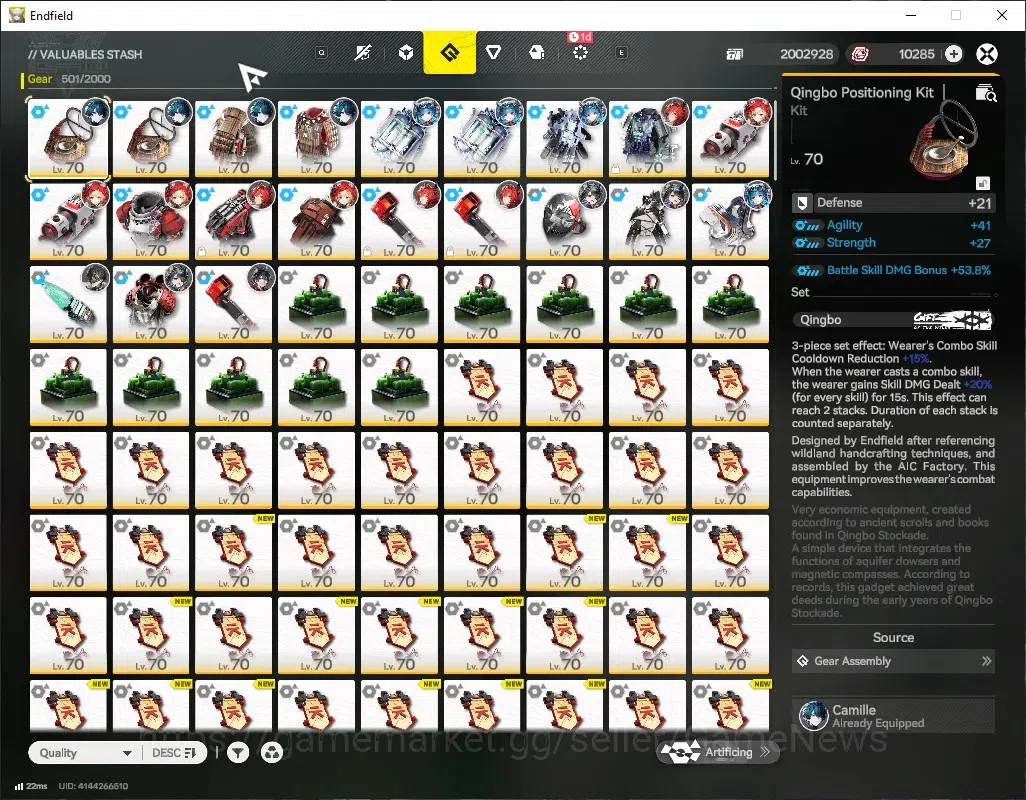Select the black hooded suit gear
This screenshot has height=800, width=1026.
[648, 221]
